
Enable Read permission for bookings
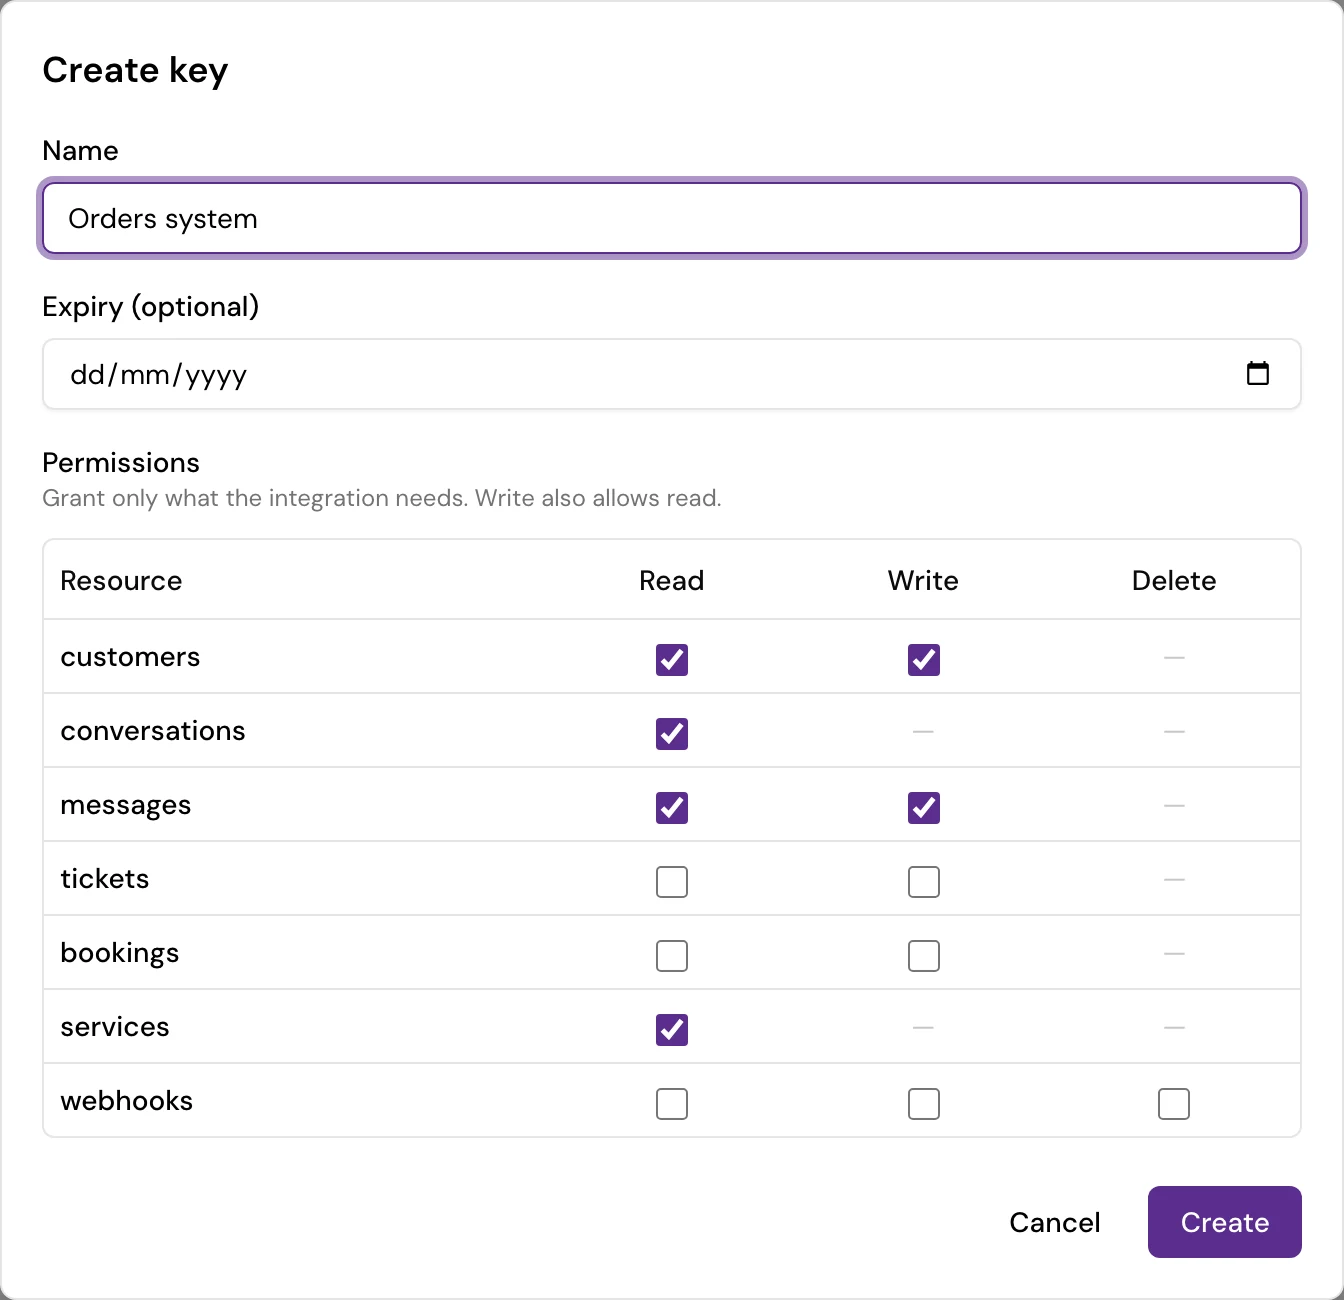point(672,955)
